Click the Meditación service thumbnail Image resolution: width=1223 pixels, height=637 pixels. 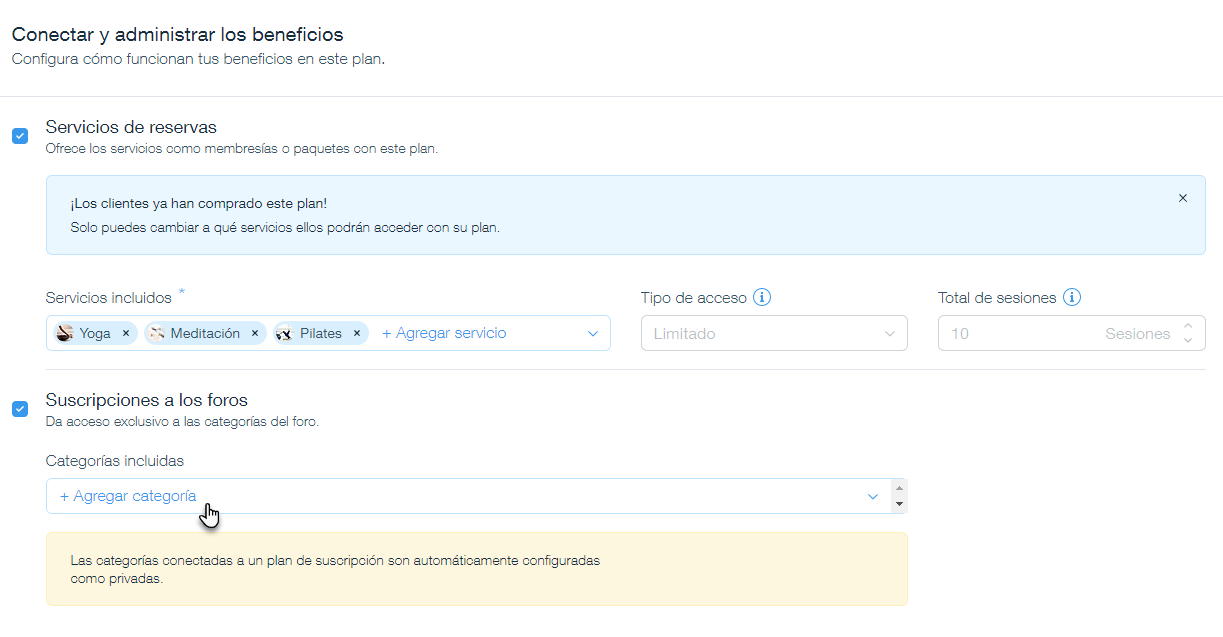click(155, 333)
